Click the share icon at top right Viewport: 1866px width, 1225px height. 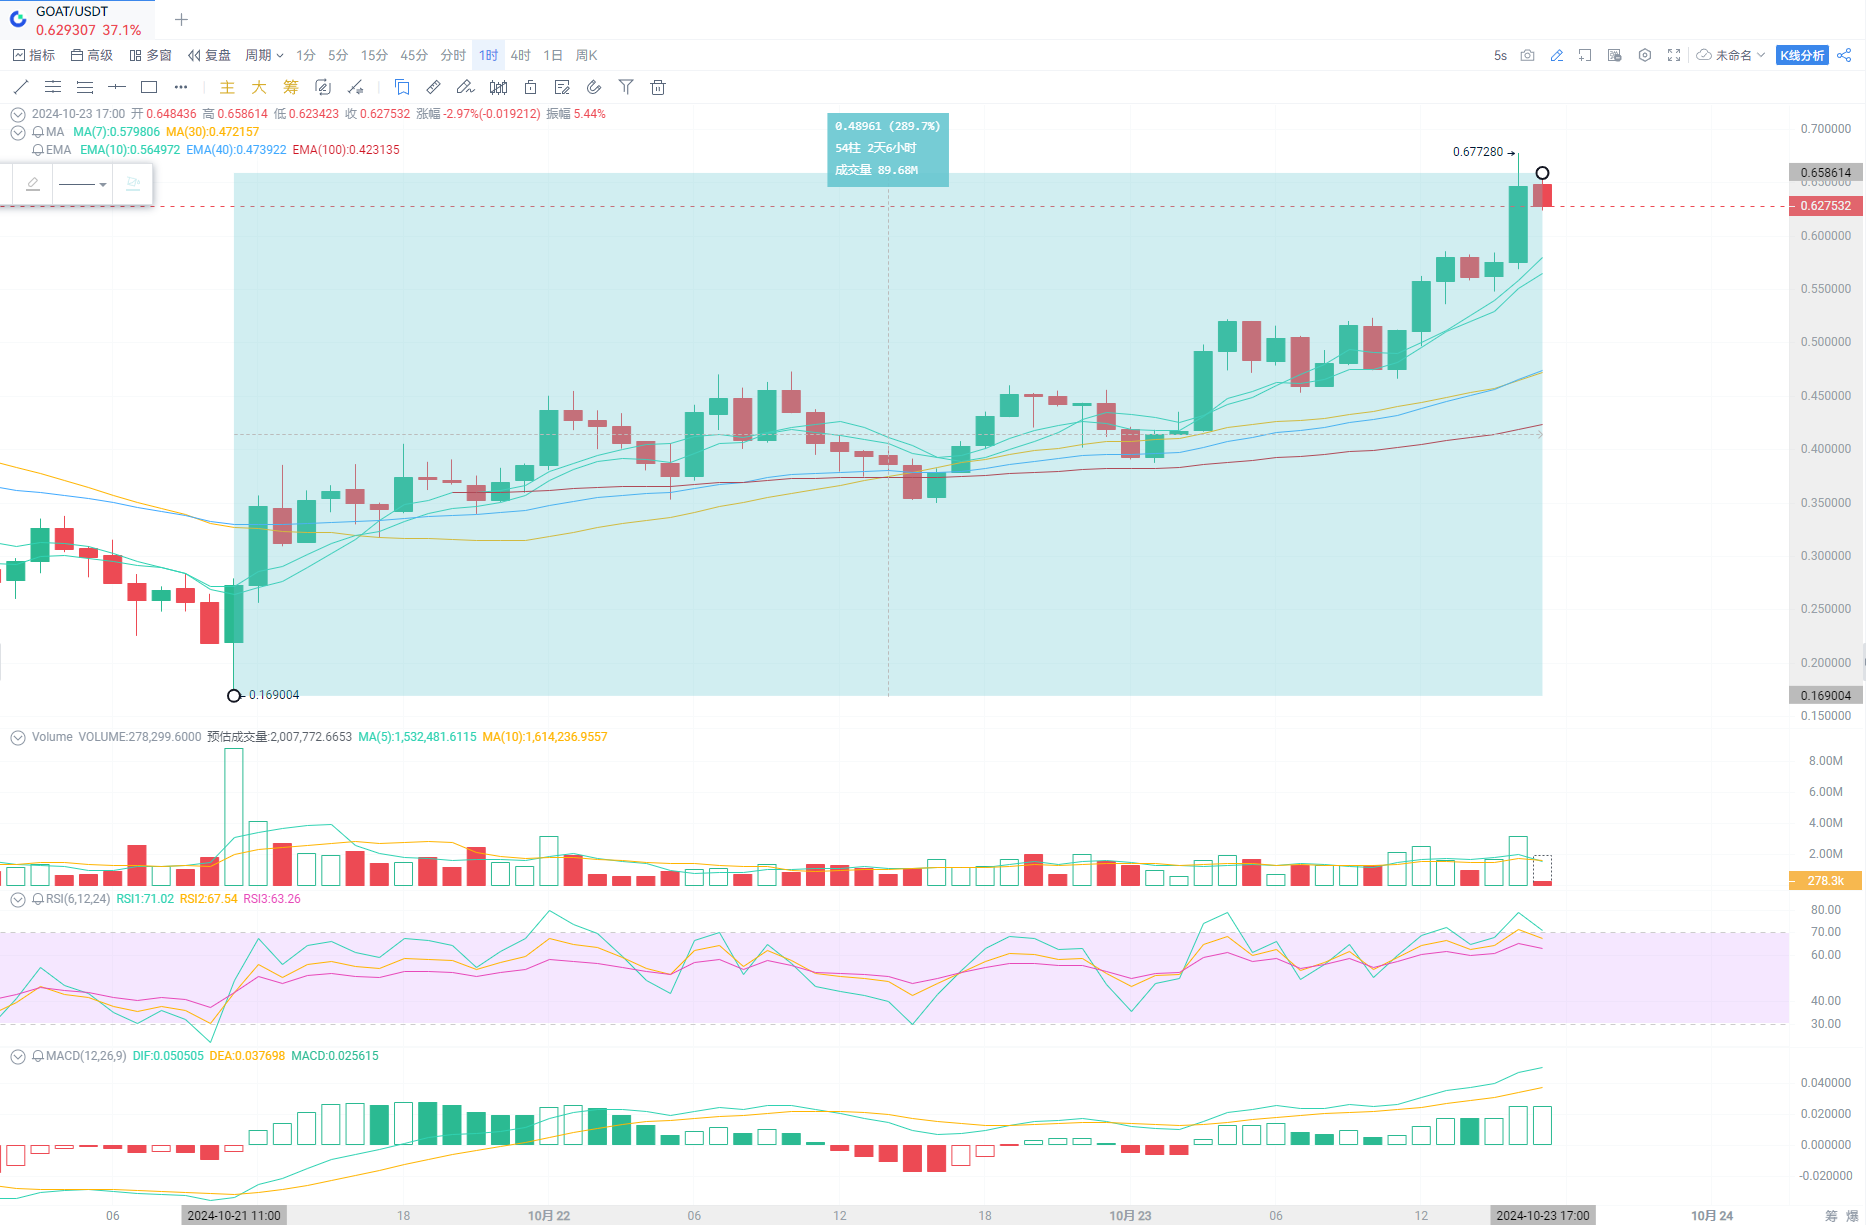(x=1844, y=55)
